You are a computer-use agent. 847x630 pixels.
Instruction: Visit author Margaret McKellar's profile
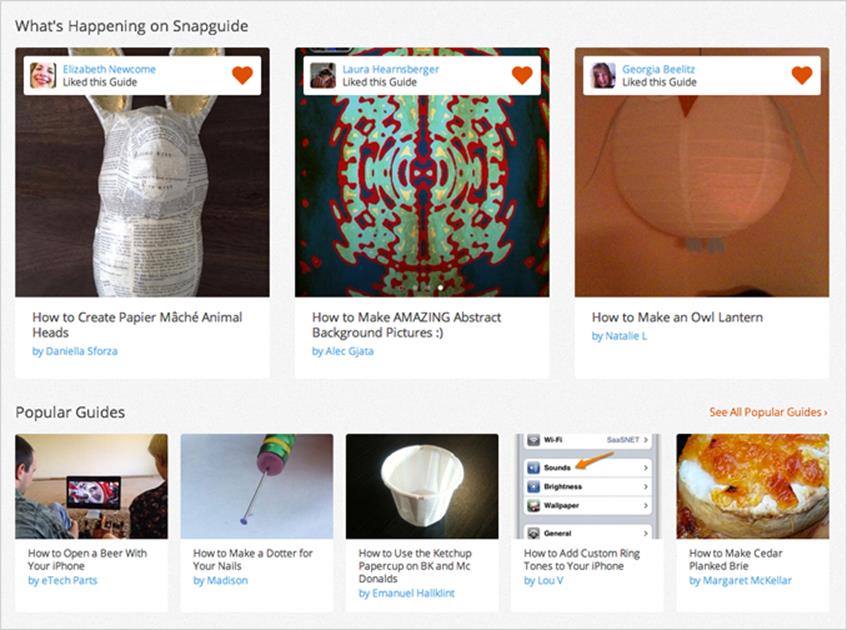(745, 580)
